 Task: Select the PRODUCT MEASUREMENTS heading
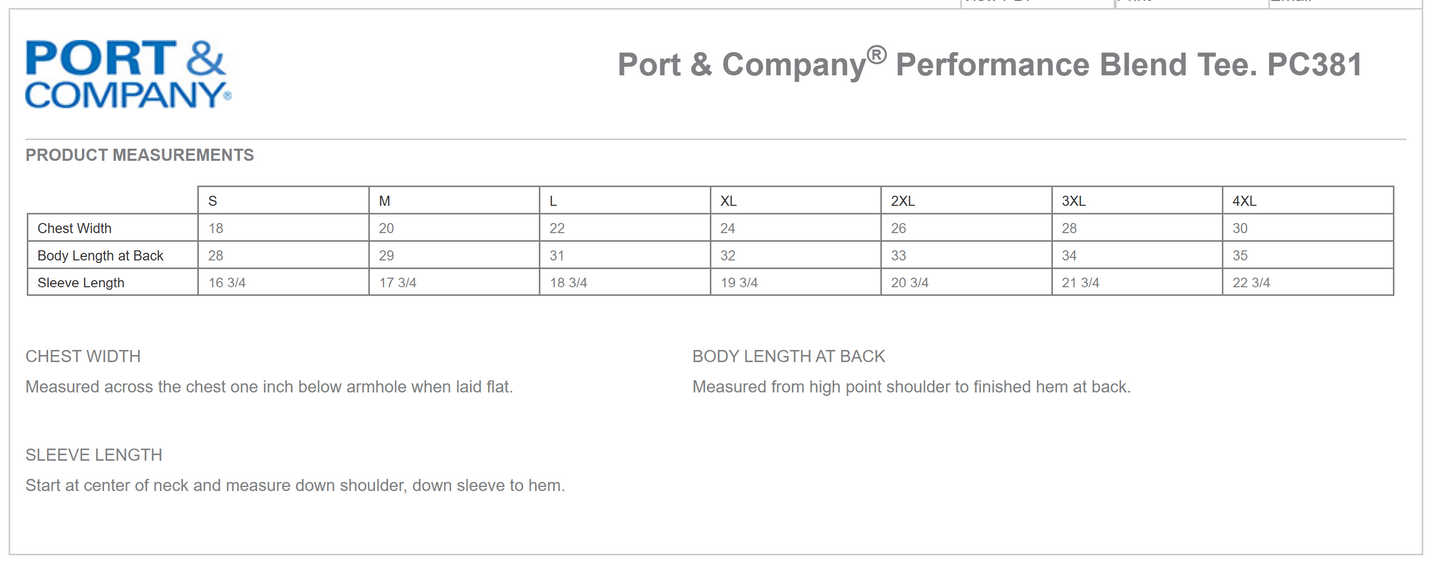tap(140, 155)
